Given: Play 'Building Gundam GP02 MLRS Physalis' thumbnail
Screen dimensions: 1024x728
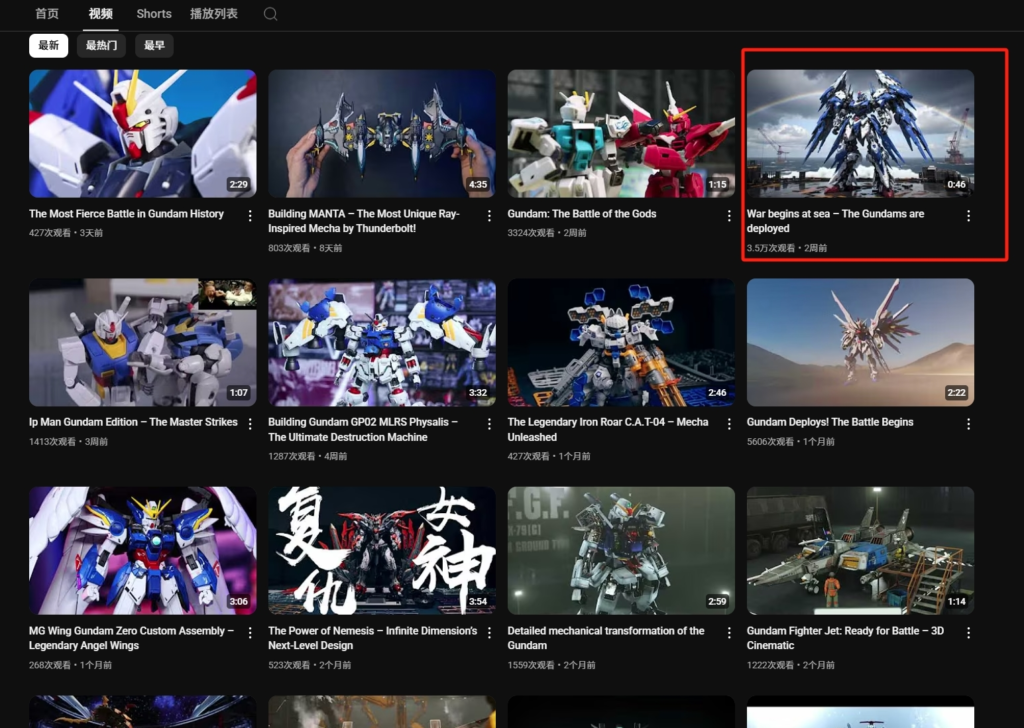Looking at the screenshot, I should (381, 342).
